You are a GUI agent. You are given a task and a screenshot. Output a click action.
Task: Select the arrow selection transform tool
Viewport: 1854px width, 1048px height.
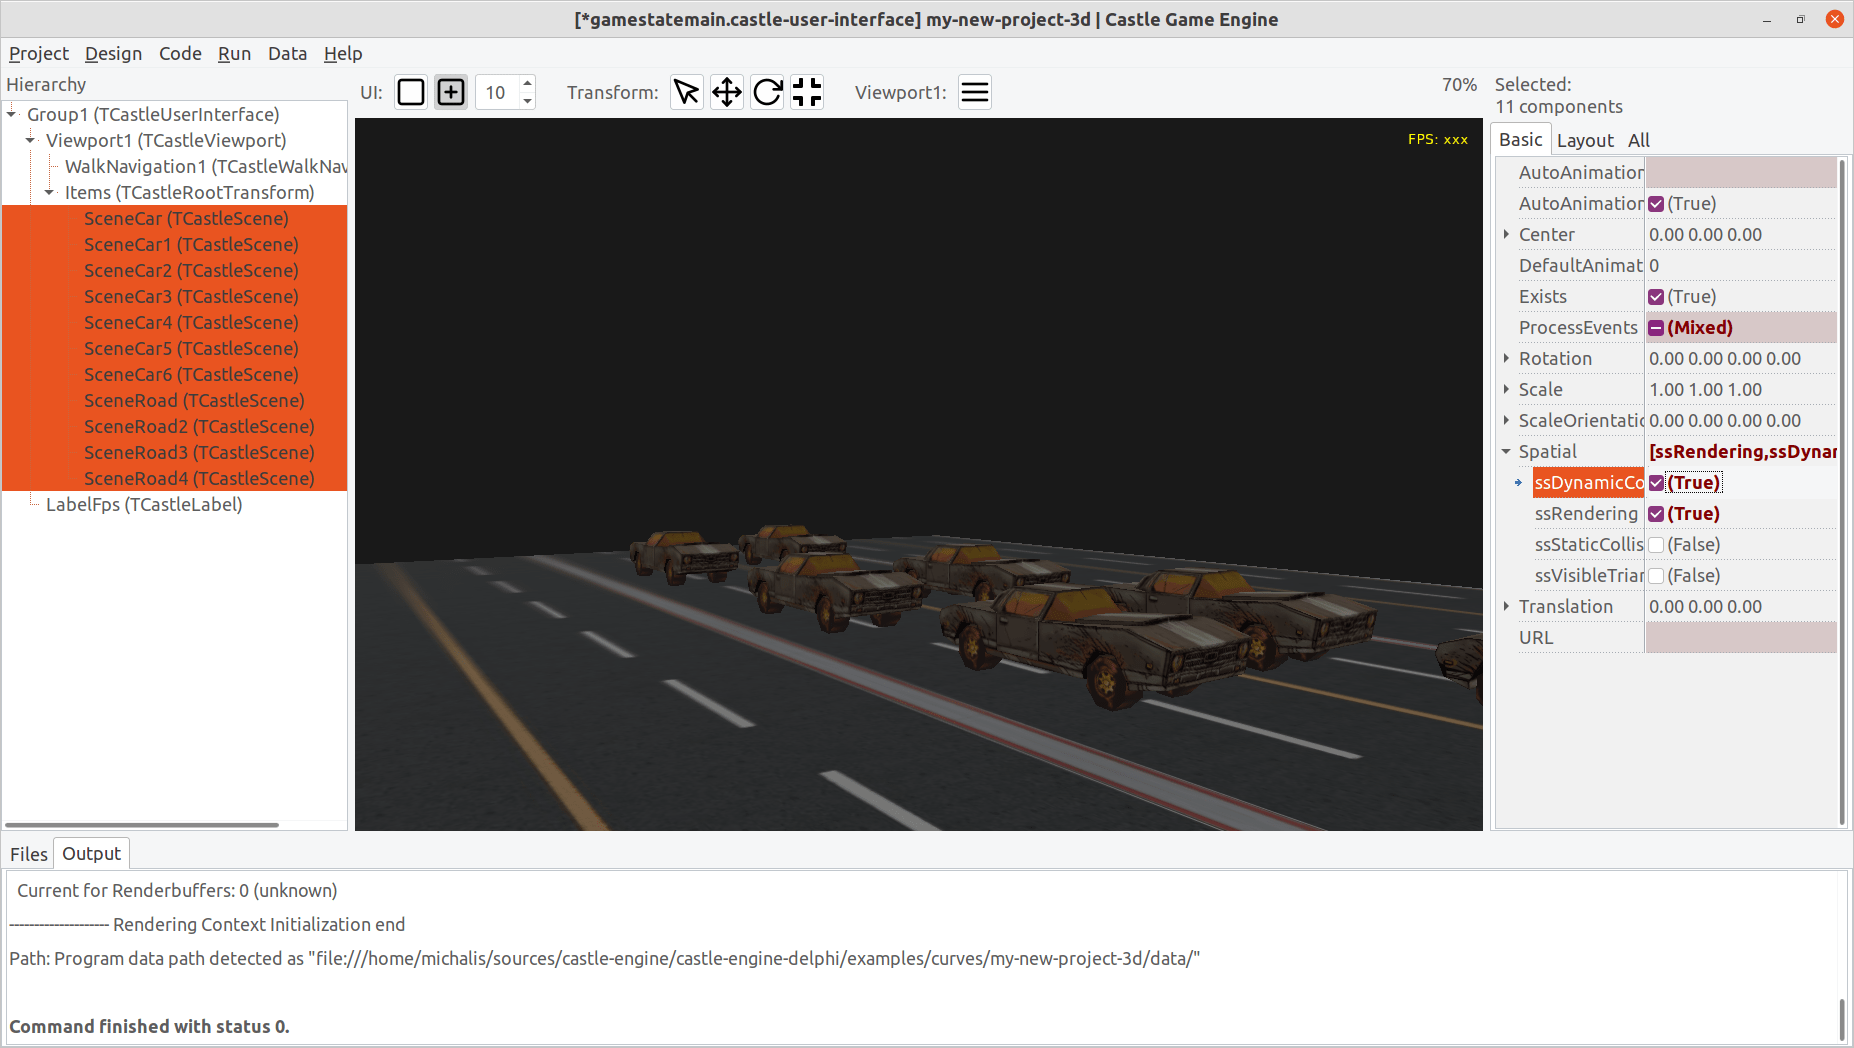(686, 92)
